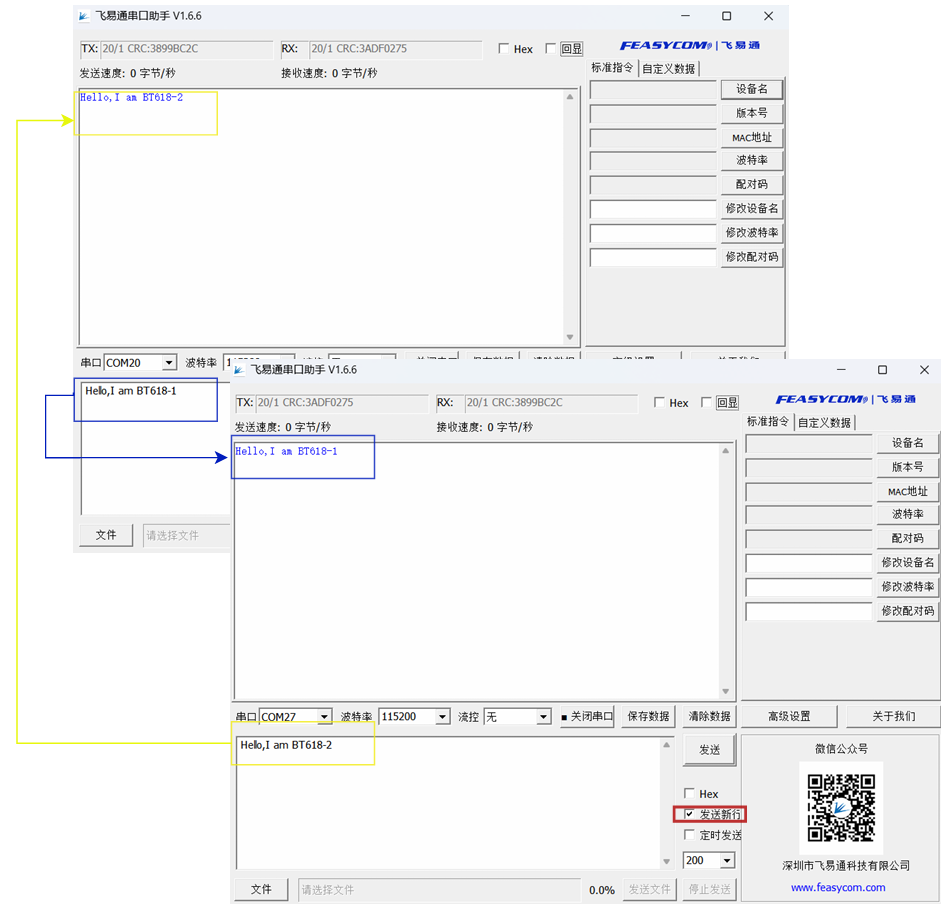Click the COM20 receive area vertical scrollbar

click(570, 217)
